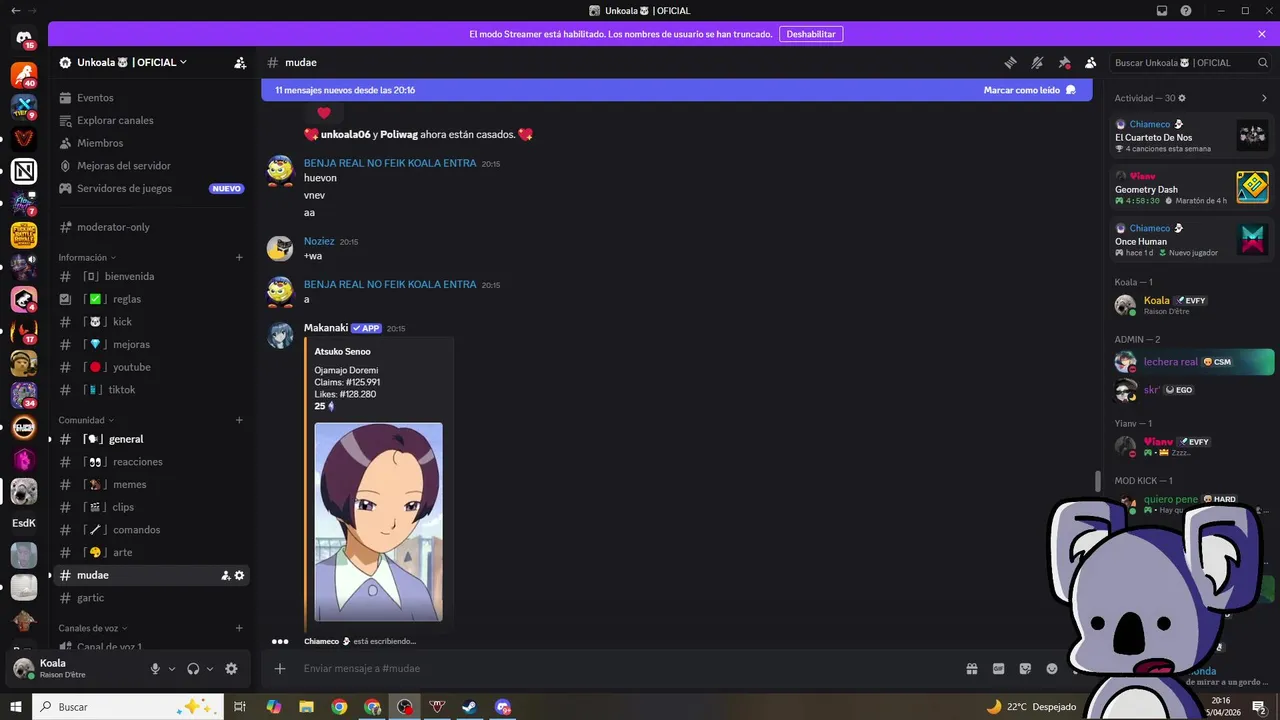This screenshot has height=720, width=1280.
Task: Open the emoji picker
Action: pos(1052,668)
